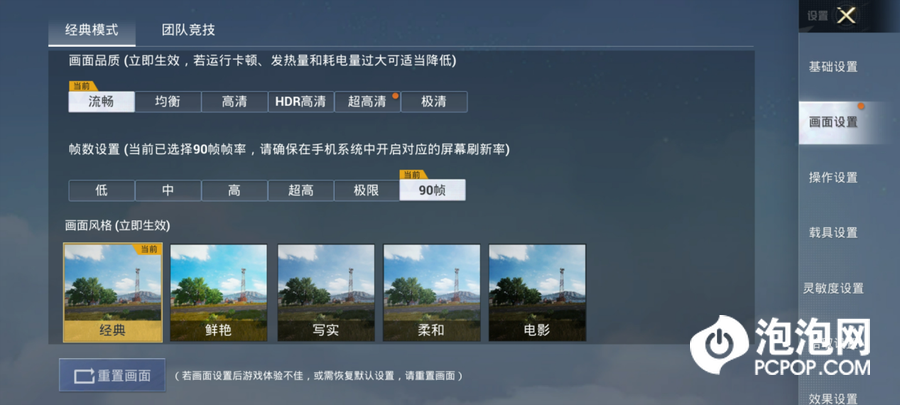900x405 pixels.
Task: Choose the 鲜艳 style thumbnail
Action: [x=219, y=293]
